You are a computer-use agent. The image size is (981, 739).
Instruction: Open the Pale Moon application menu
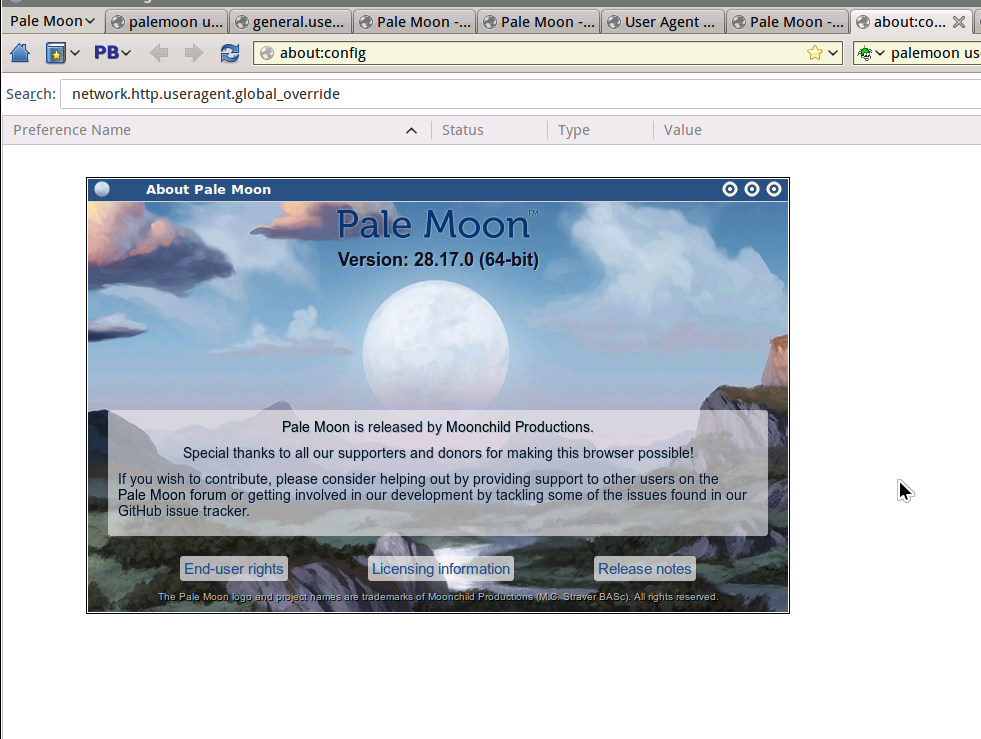52,21
